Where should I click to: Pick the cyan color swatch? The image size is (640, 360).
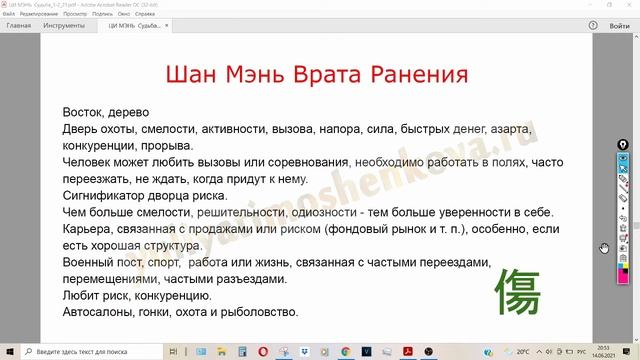(620, 266)
